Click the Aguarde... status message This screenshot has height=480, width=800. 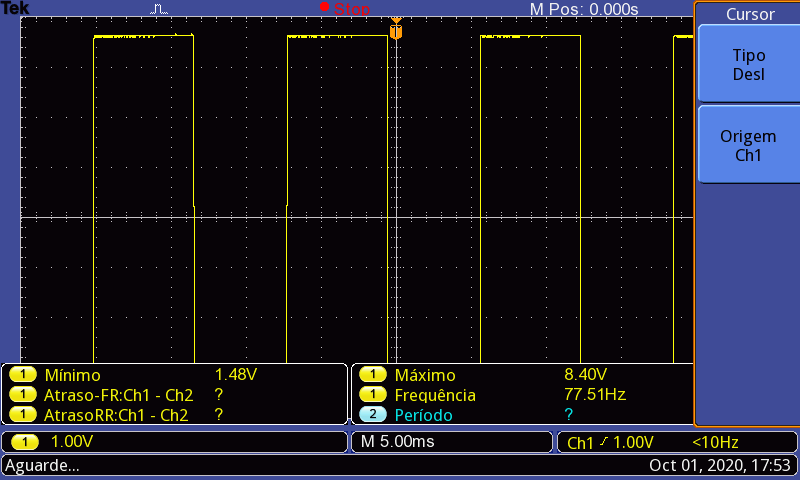click(42, 465)
